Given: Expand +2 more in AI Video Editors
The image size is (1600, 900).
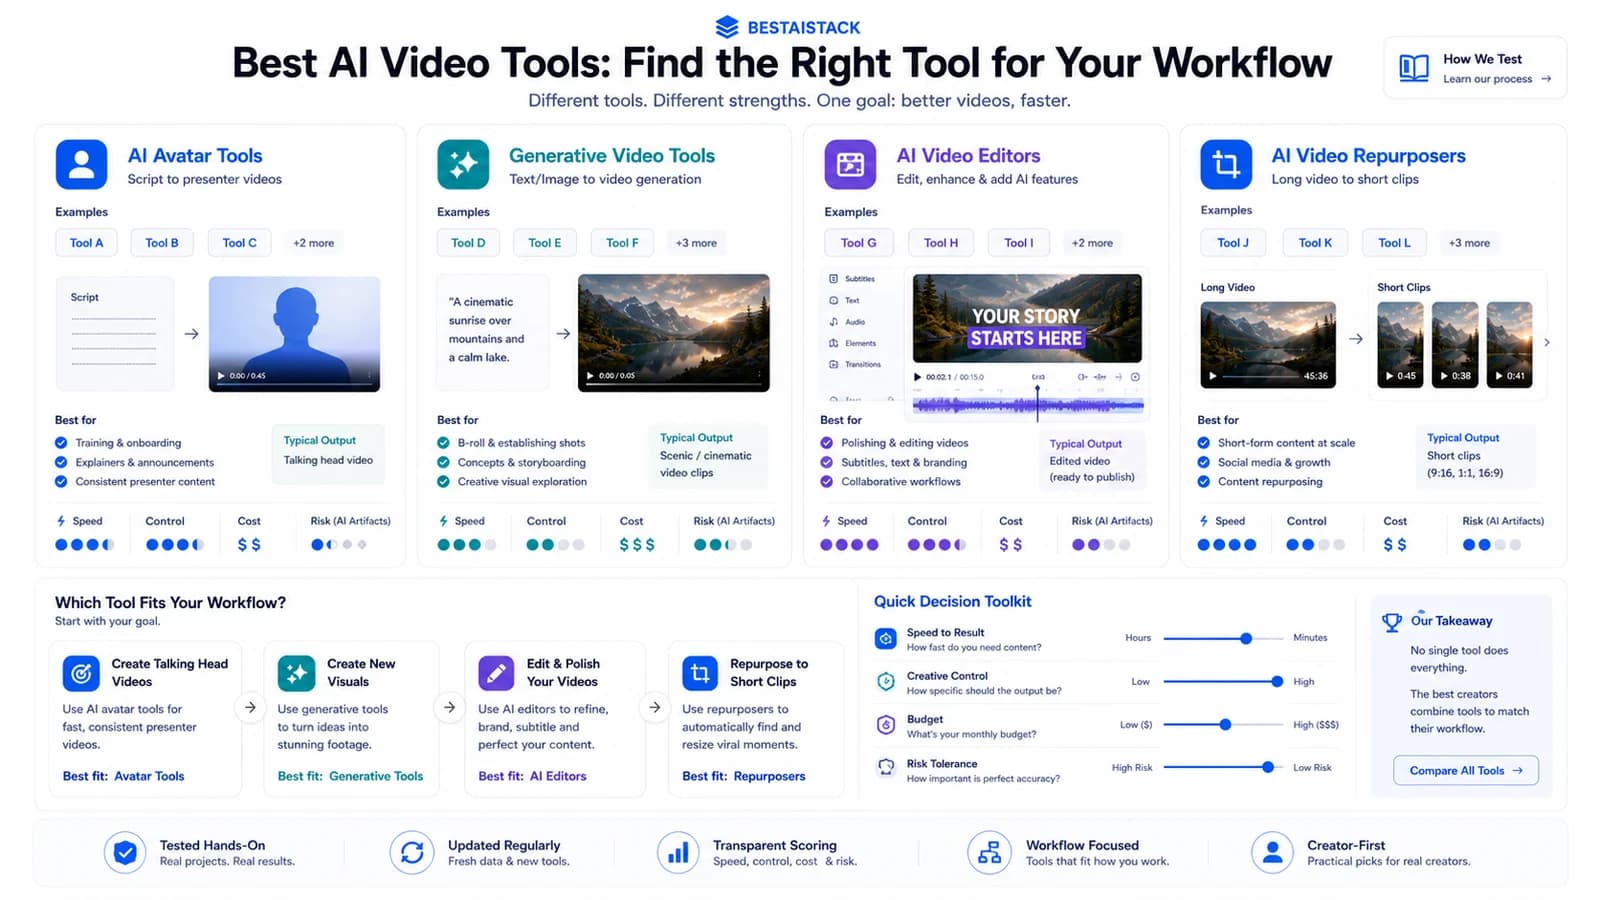Looking at the screenshot, I should coord(1092,243).
